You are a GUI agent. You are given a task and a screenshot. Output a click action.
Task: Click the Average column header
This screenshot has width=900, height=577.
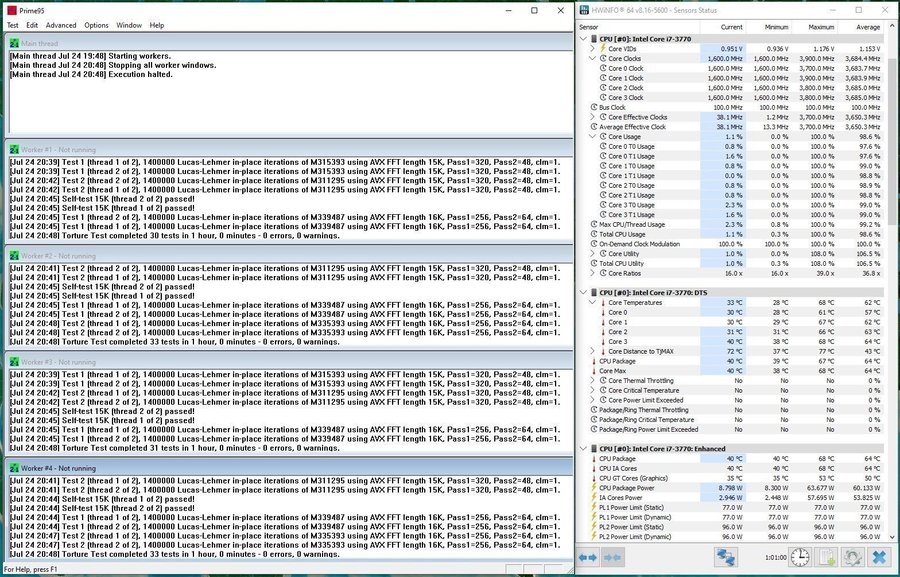[x=860, y=27]
